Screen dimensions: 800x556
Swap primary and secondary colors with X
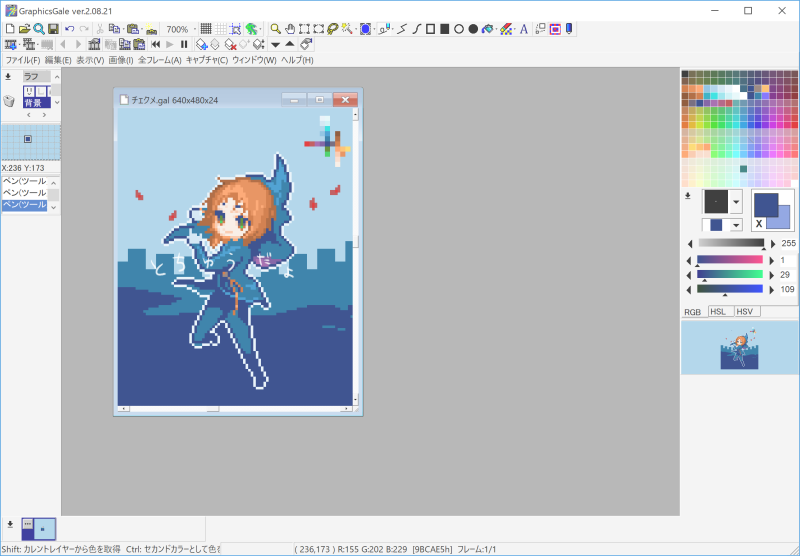point(760,223)
